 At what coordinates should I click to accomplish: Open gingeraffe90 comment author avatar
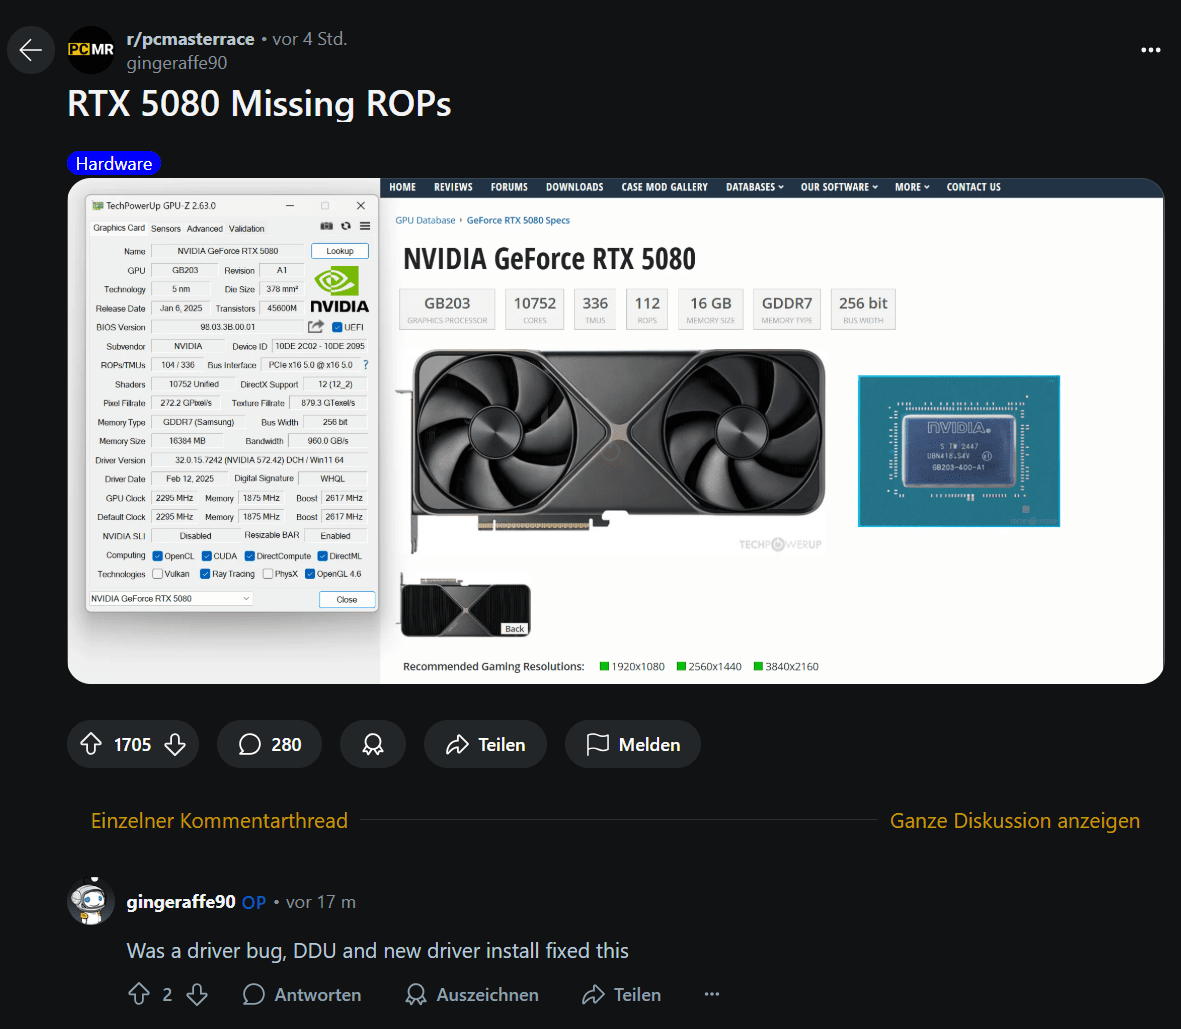[91, 901]
